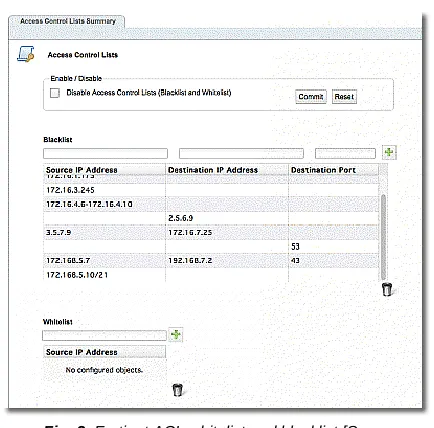
Task: Select blacklist row 172.16.4.6-172.16.4.10
Action: [x=211, y=204]
